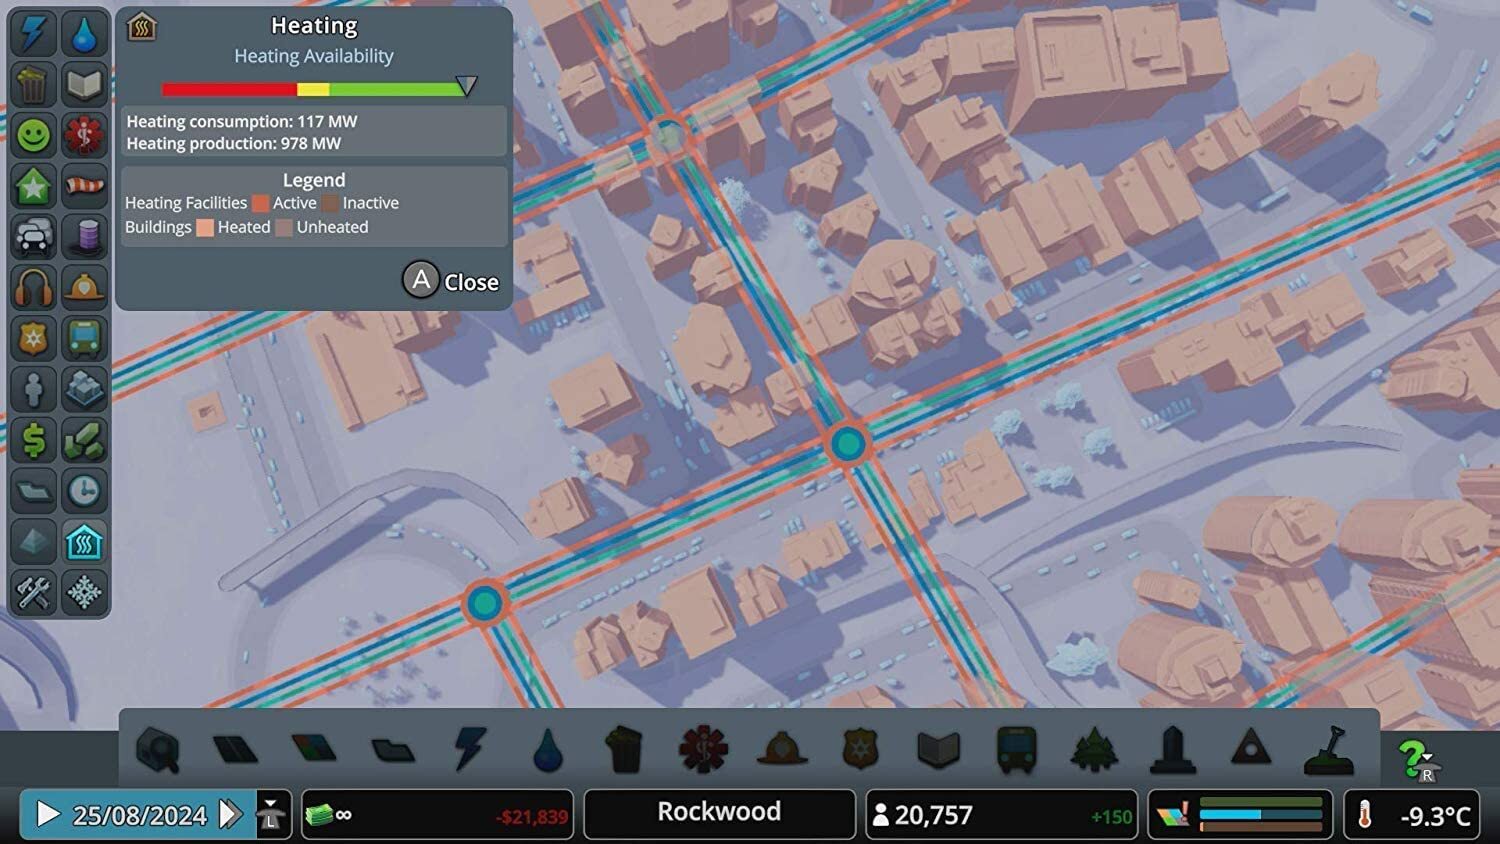View the Happiness overlay
Viewport: 1500px width, 844px height.
[x=33, y=135]
